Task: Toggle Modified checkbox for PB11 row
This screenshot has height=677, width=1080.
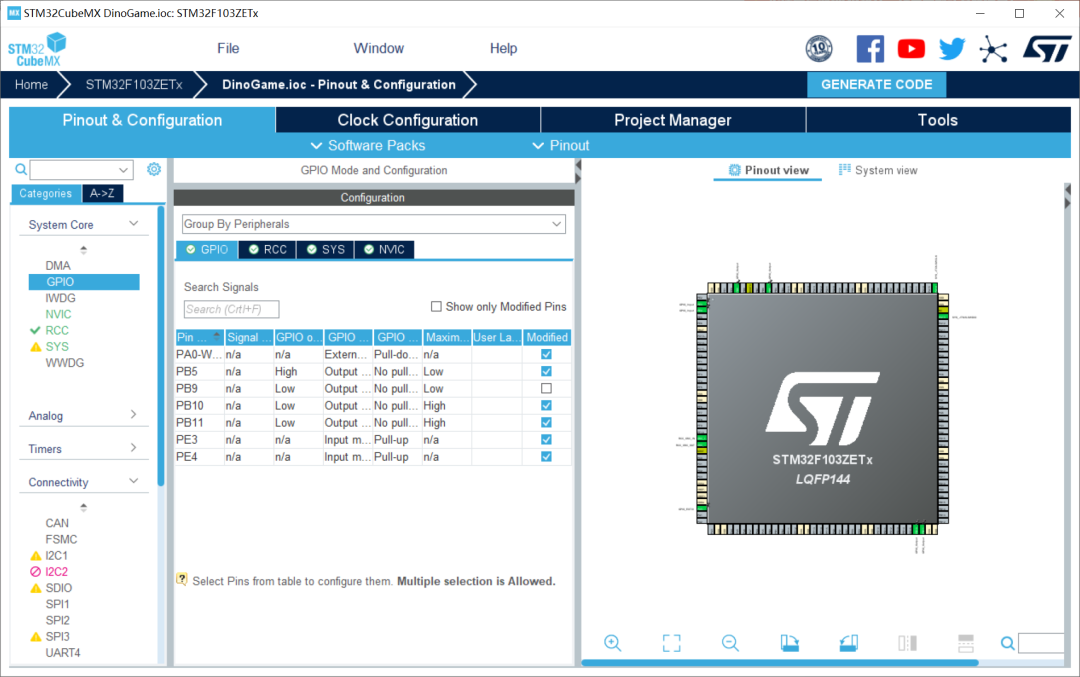Action: point(546,422)
